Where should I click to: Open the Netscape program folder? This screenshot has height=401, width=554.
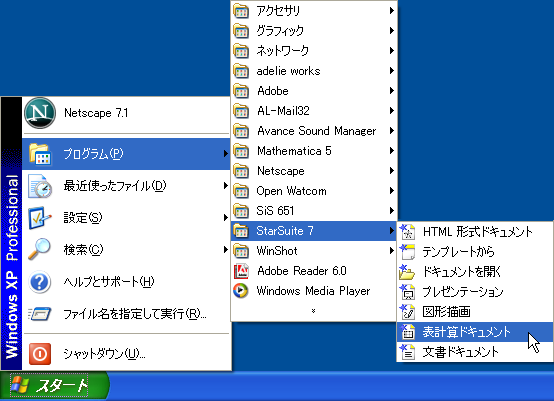tap(314, 171)
